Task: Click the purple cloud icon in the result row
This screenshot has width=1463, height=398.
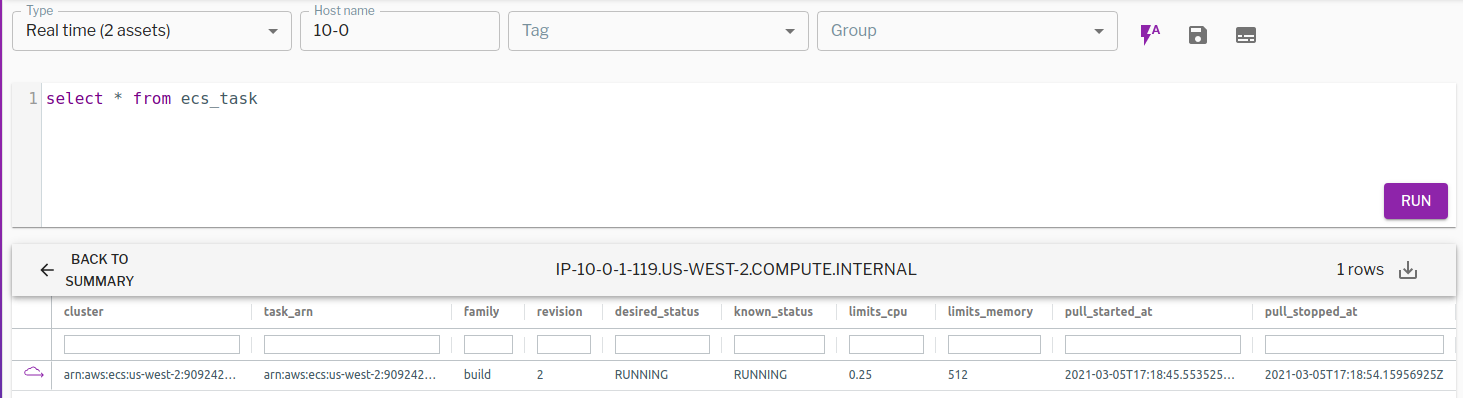Action: pyautogui.click(x=34, y=374)
